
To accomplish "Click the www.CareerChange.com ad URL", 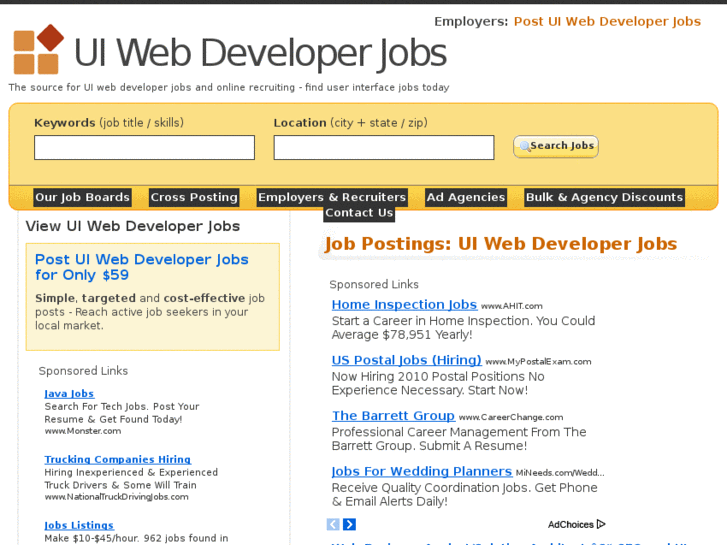I will click(511, 417).
